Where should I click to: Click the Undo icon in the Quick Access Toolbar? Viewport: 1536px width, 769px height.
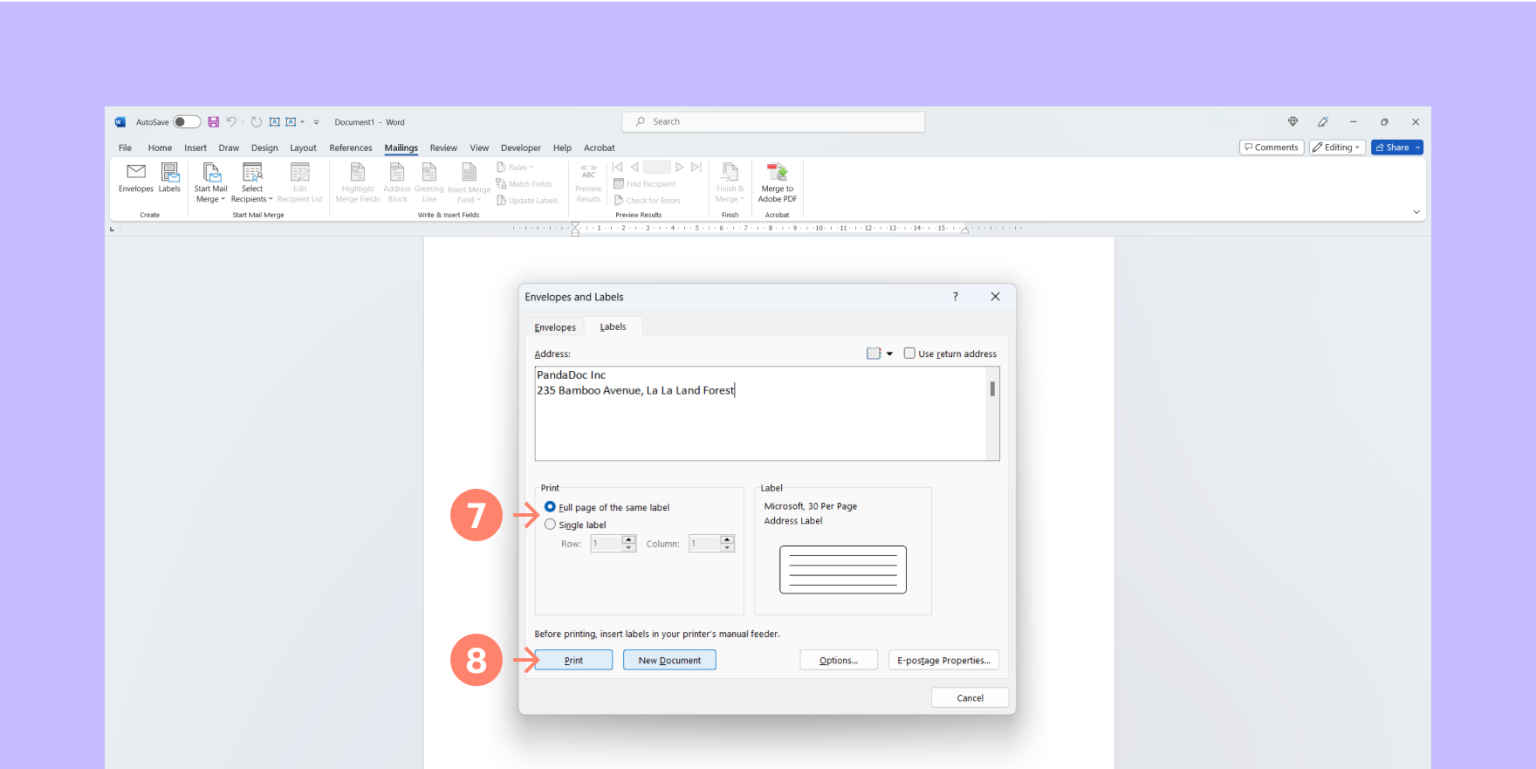point(231,121)
